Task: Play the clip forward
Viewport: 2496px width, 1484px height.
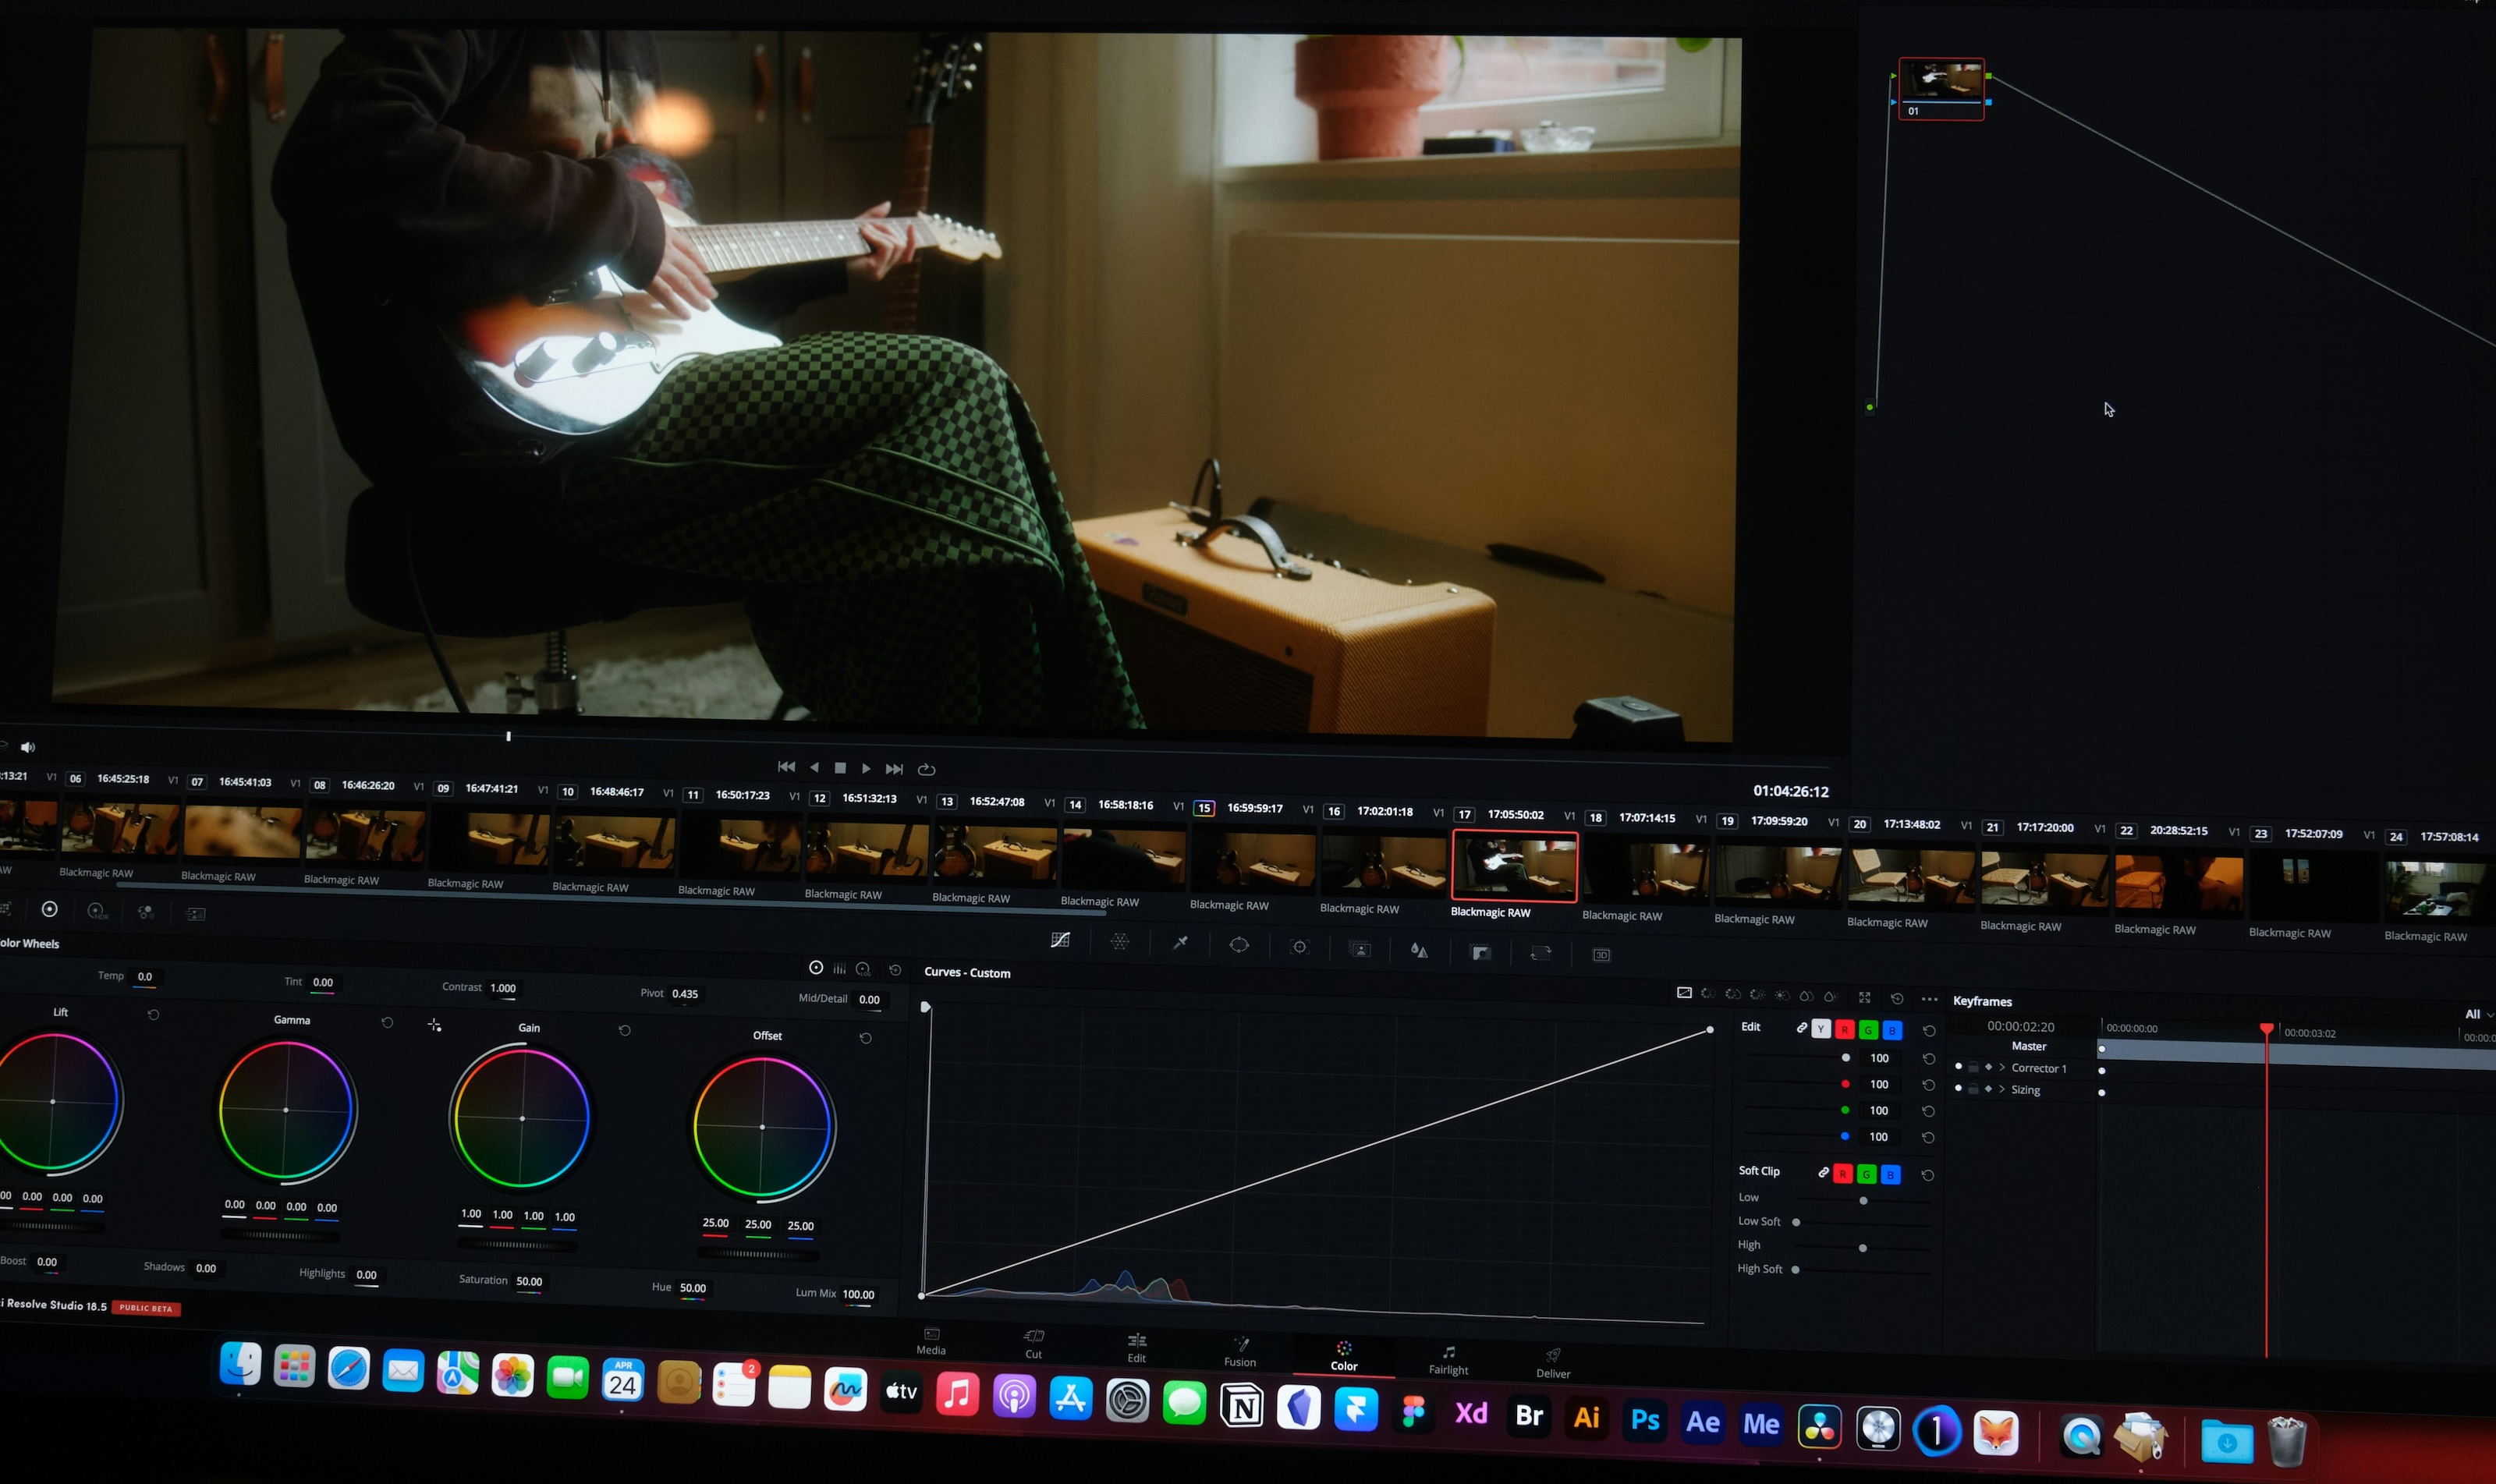Action: pyautogui.click(x=866, y=768)
